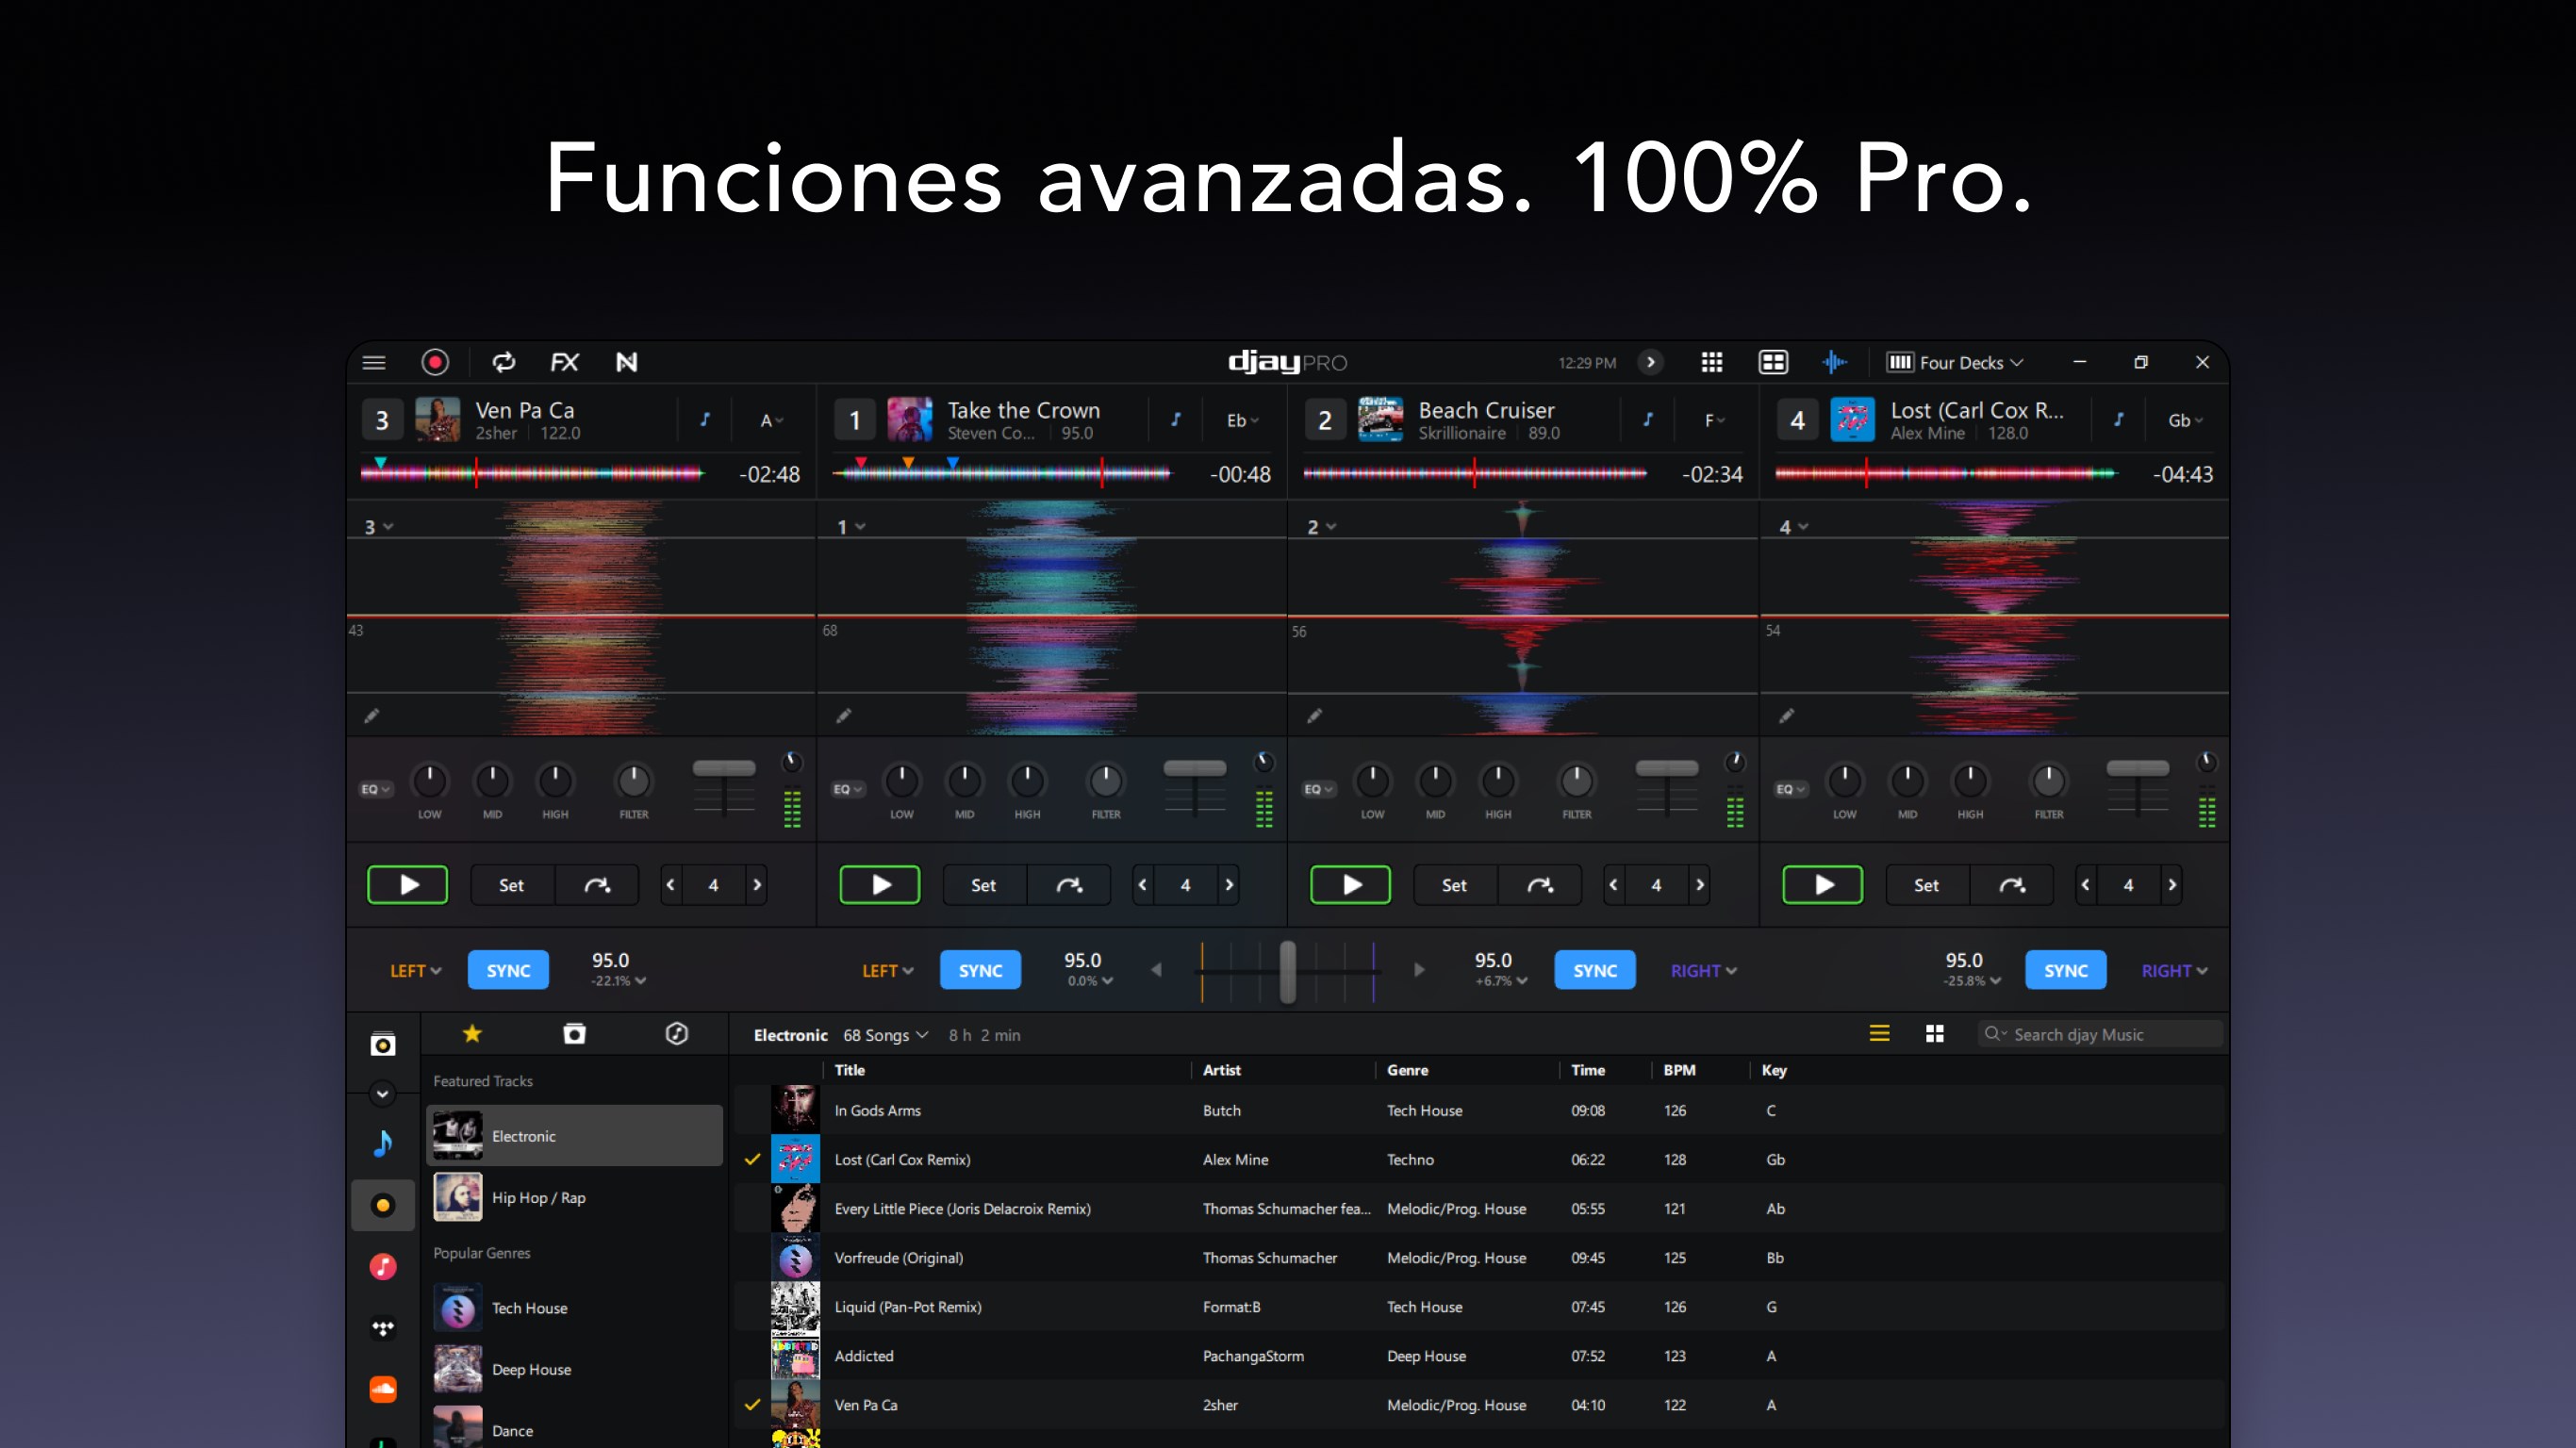Open deck 3 LEFT crossfader assign dropdown
Image resolution: width=2576 pixels, height=1448 pixels.
[x=416, y=971]
